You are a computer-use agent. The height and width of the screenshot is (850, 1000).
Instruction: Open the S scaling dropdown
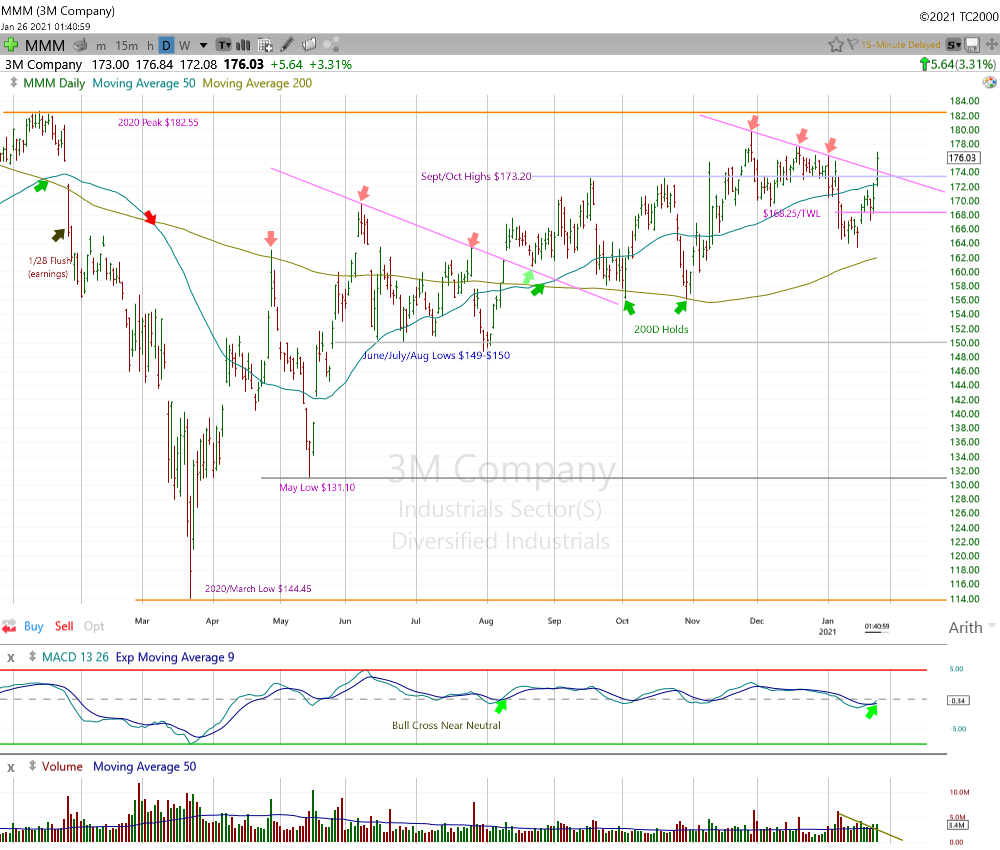[x=954, y=45]
